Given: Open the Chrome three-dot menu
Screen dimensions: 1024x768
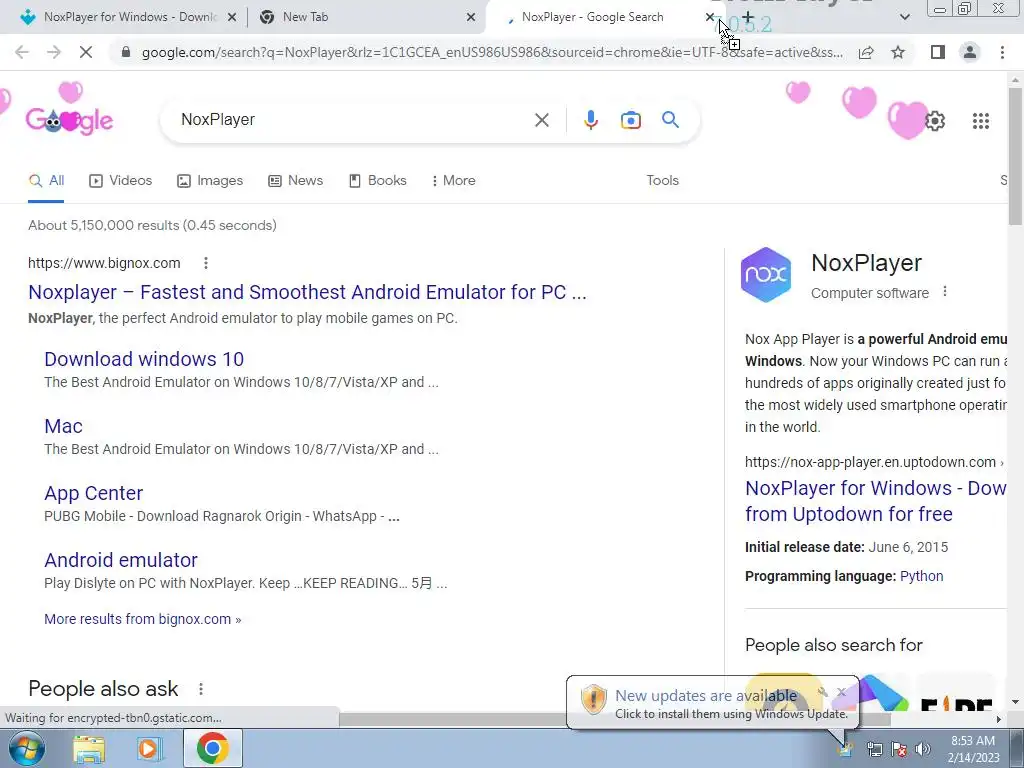Looking at the screenshot, I should [x=1002, y=52].
